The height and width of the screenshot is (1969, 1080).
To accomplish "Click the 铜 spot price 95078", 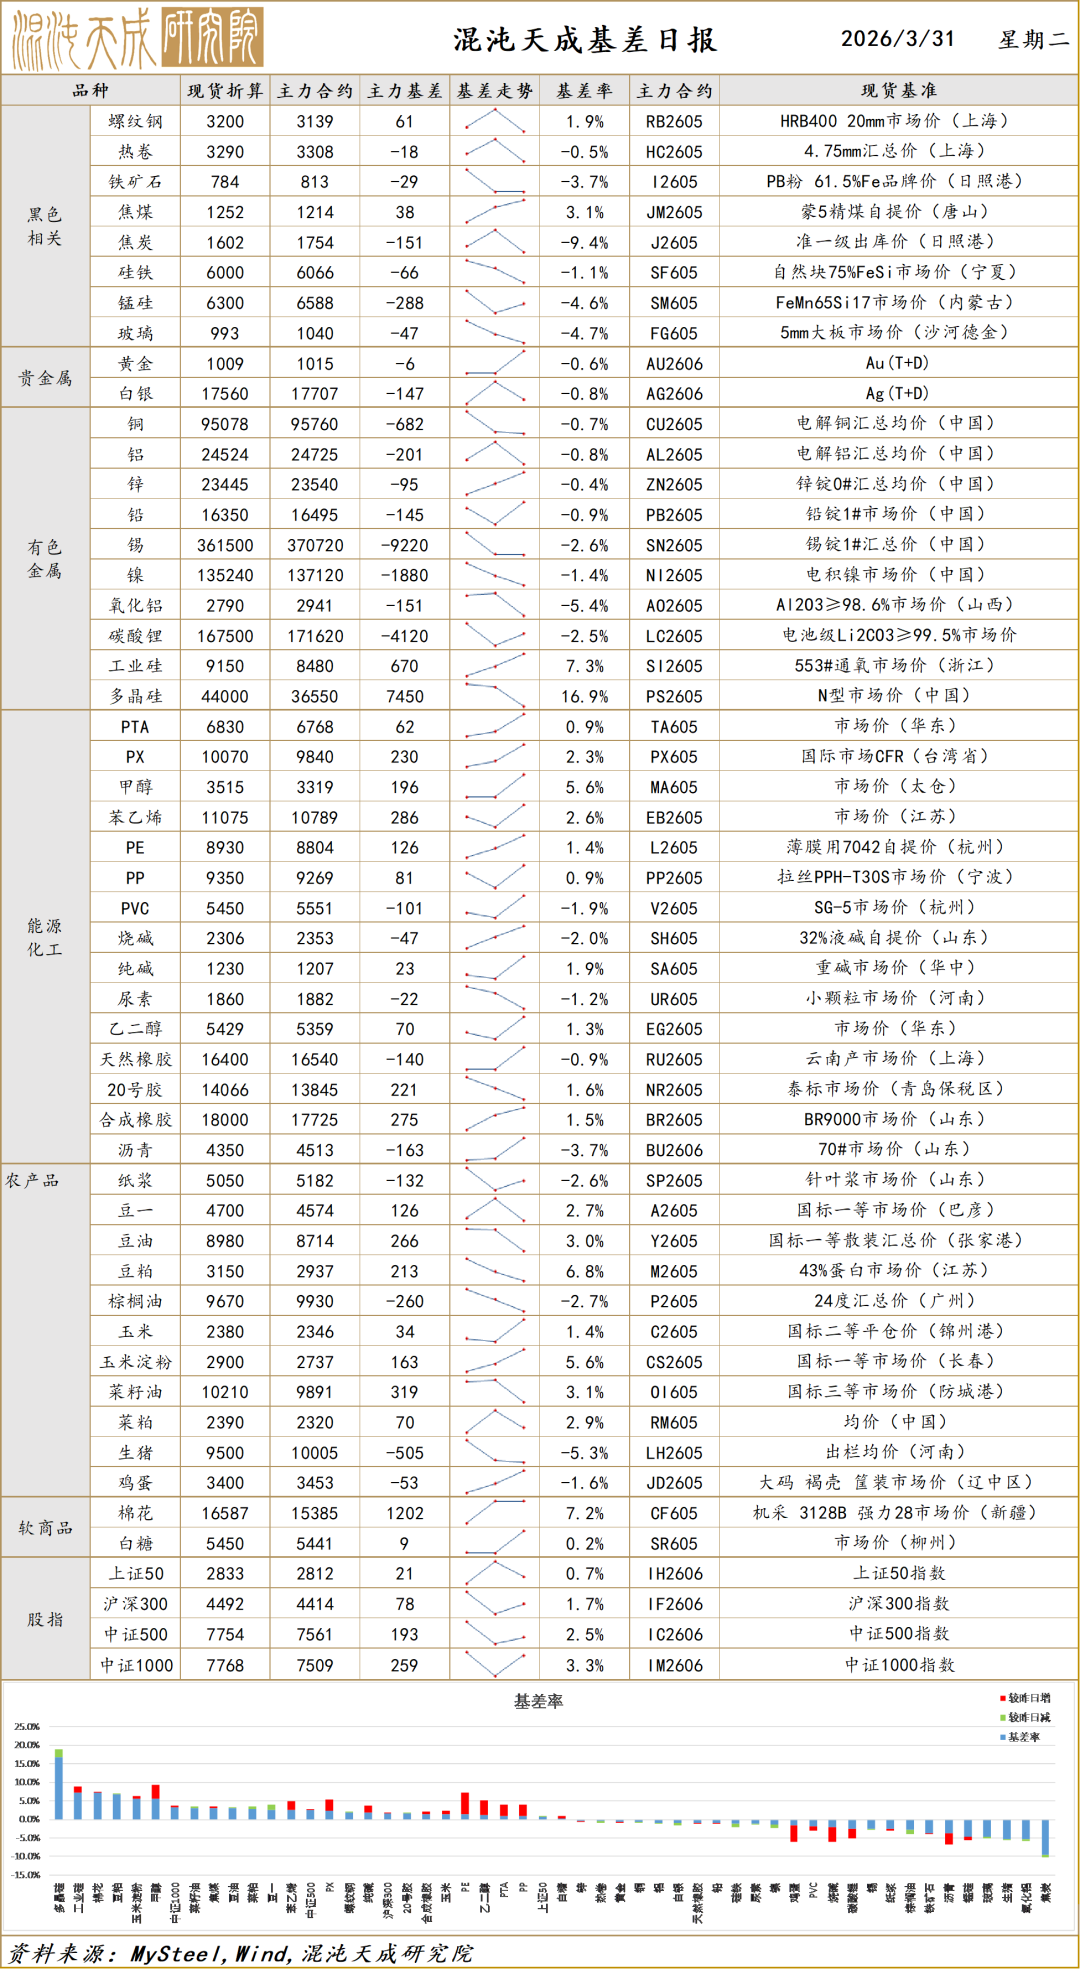I will pos(225,424).
